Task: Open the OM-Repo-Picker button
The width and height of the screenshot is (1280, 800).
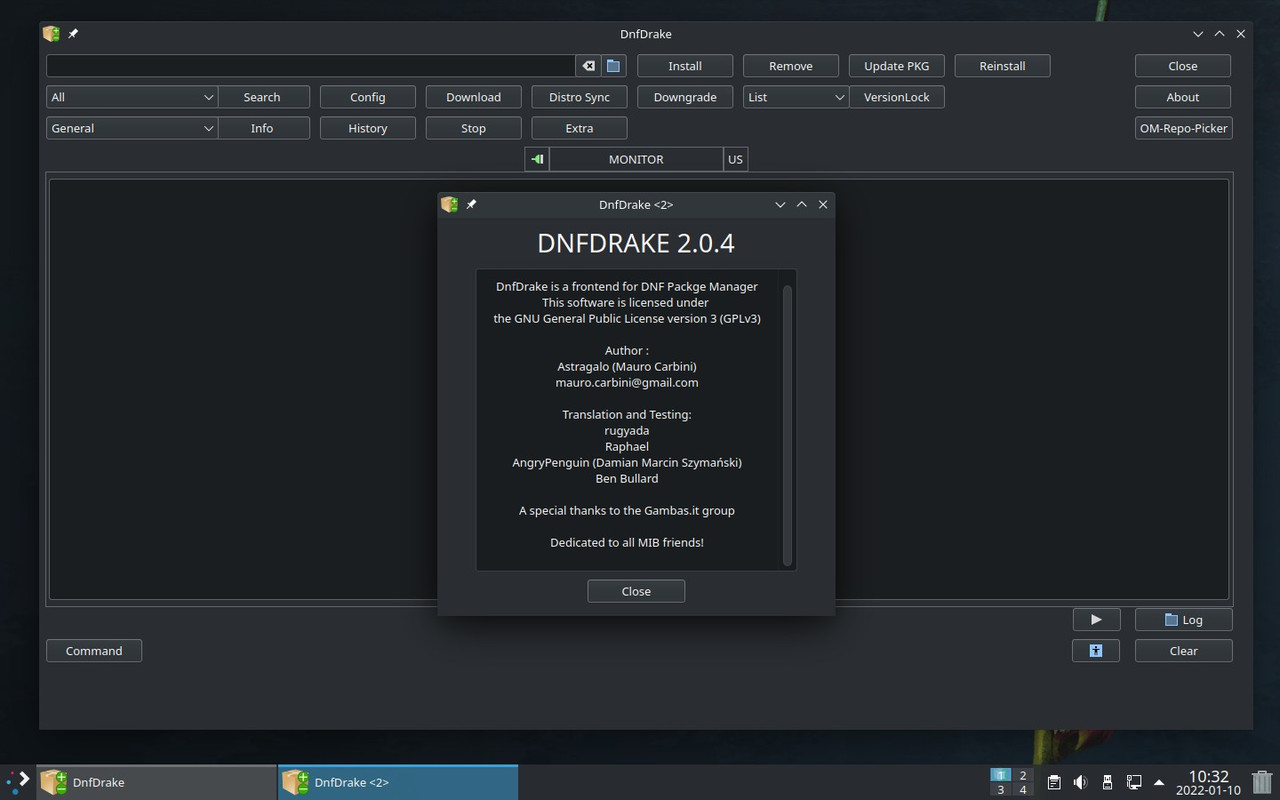Action: point(1183,128)
